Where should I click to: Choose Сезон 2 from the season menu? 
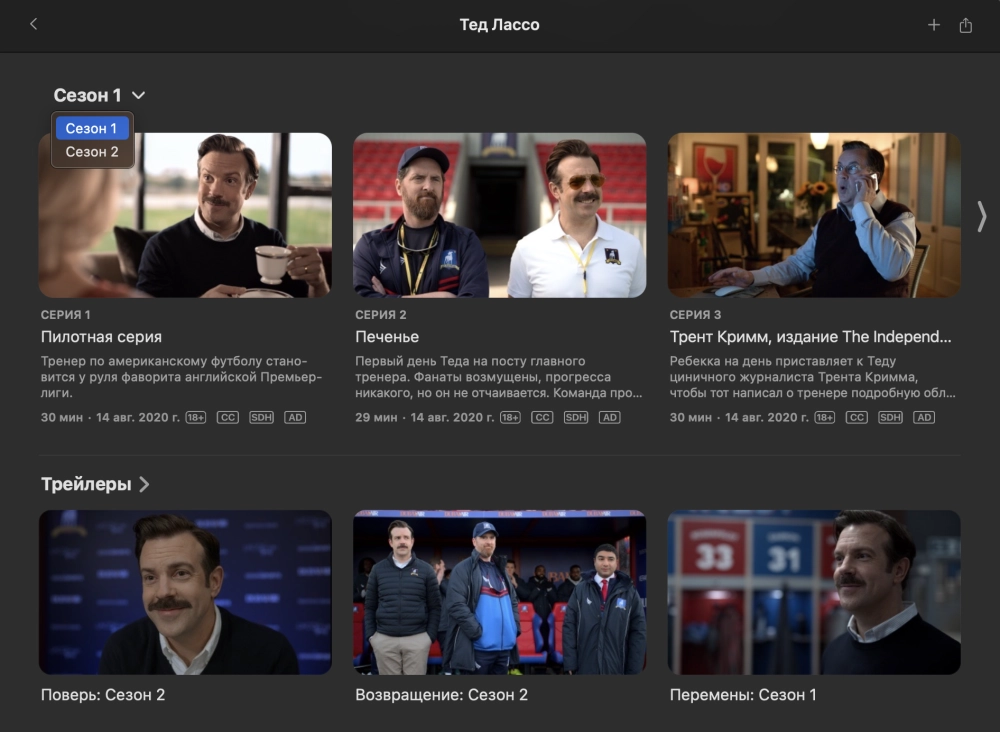click(92, 152)
